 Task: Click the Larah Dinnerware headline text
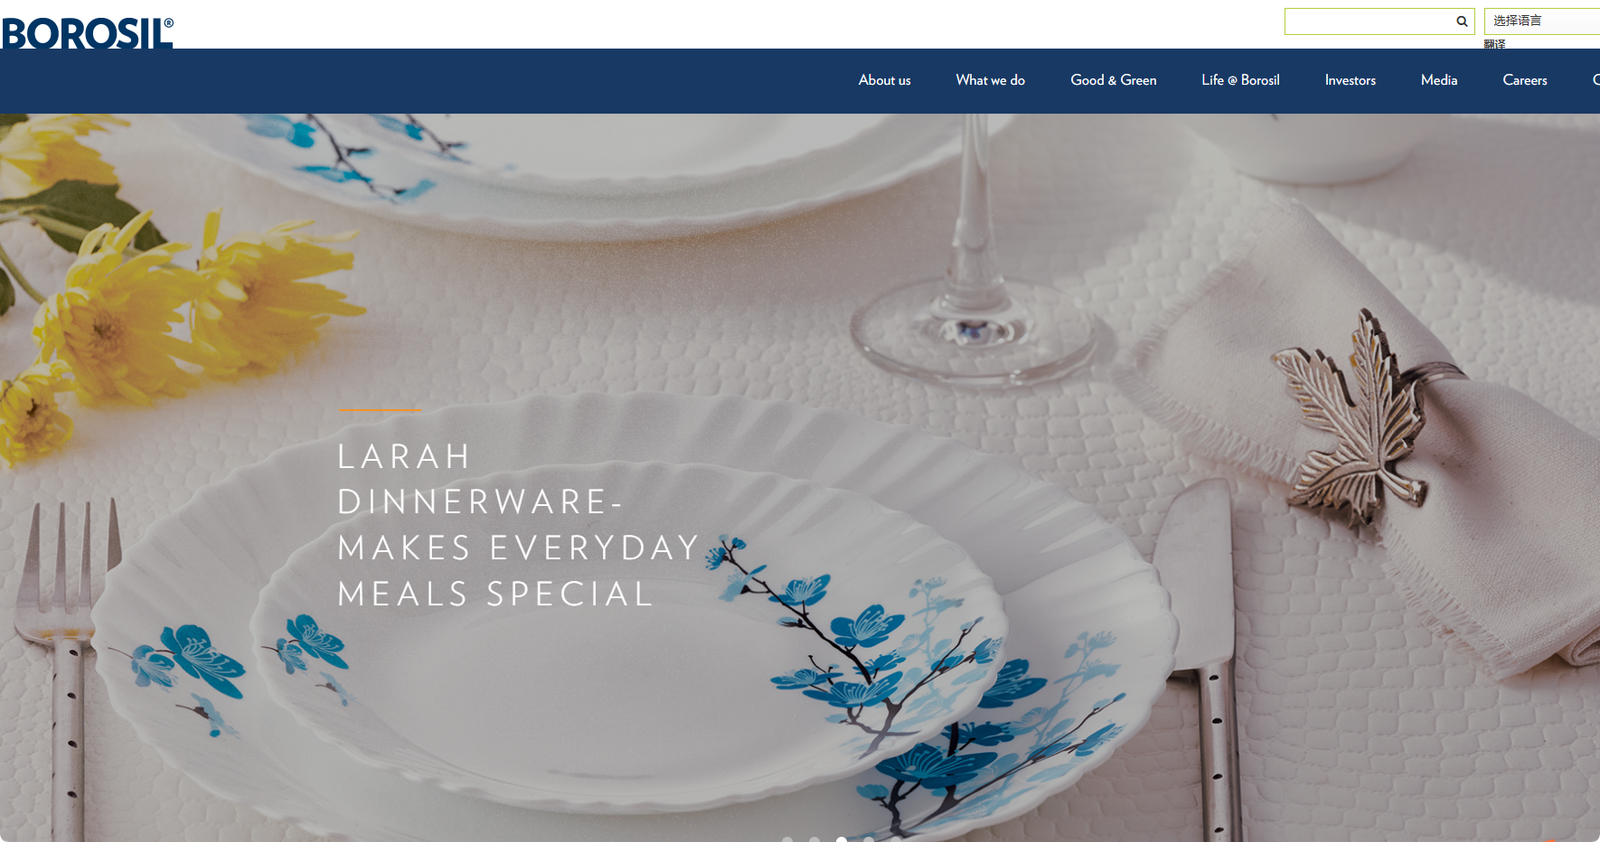(x=518, y=525)
